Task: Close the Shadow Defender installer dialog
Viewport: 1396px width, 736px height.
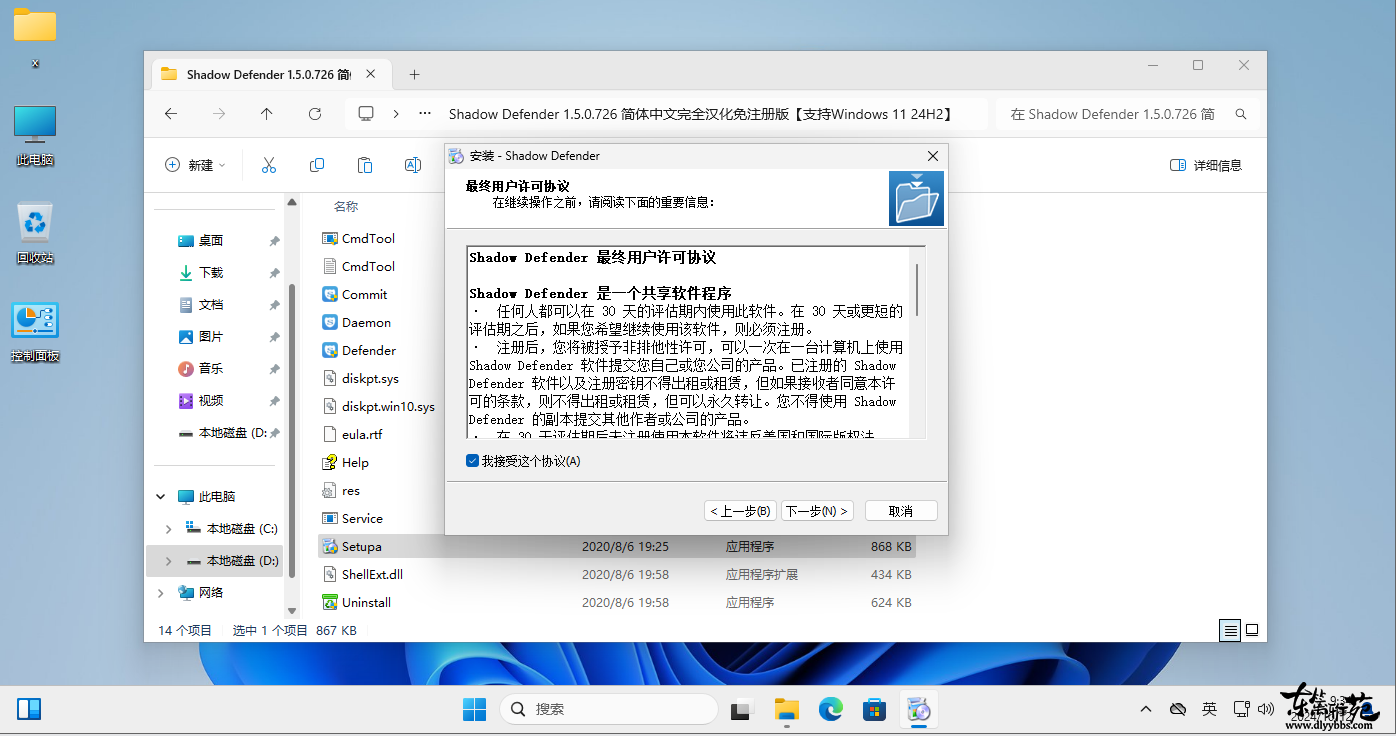Action: tap(932, 156)
